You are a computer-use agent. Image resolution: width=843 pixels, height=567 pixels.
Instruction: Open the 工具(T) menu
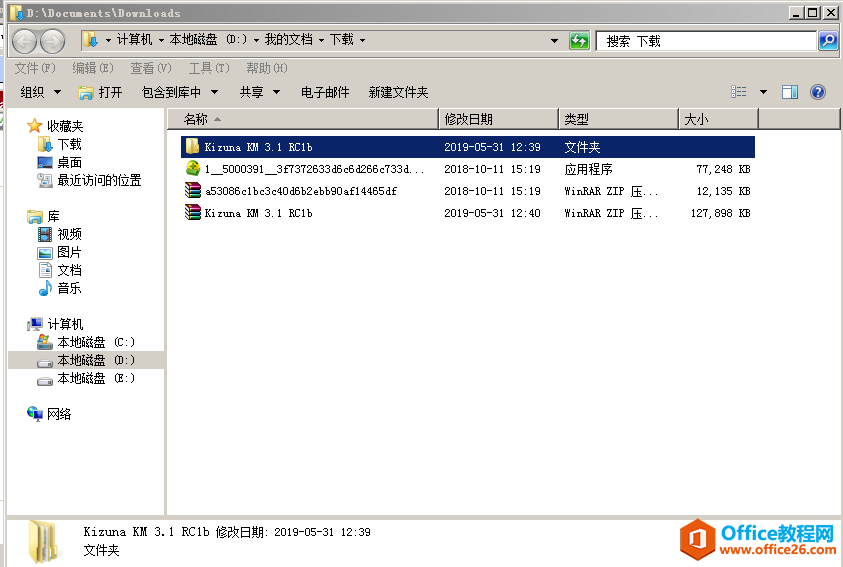(x=209, y=68)
